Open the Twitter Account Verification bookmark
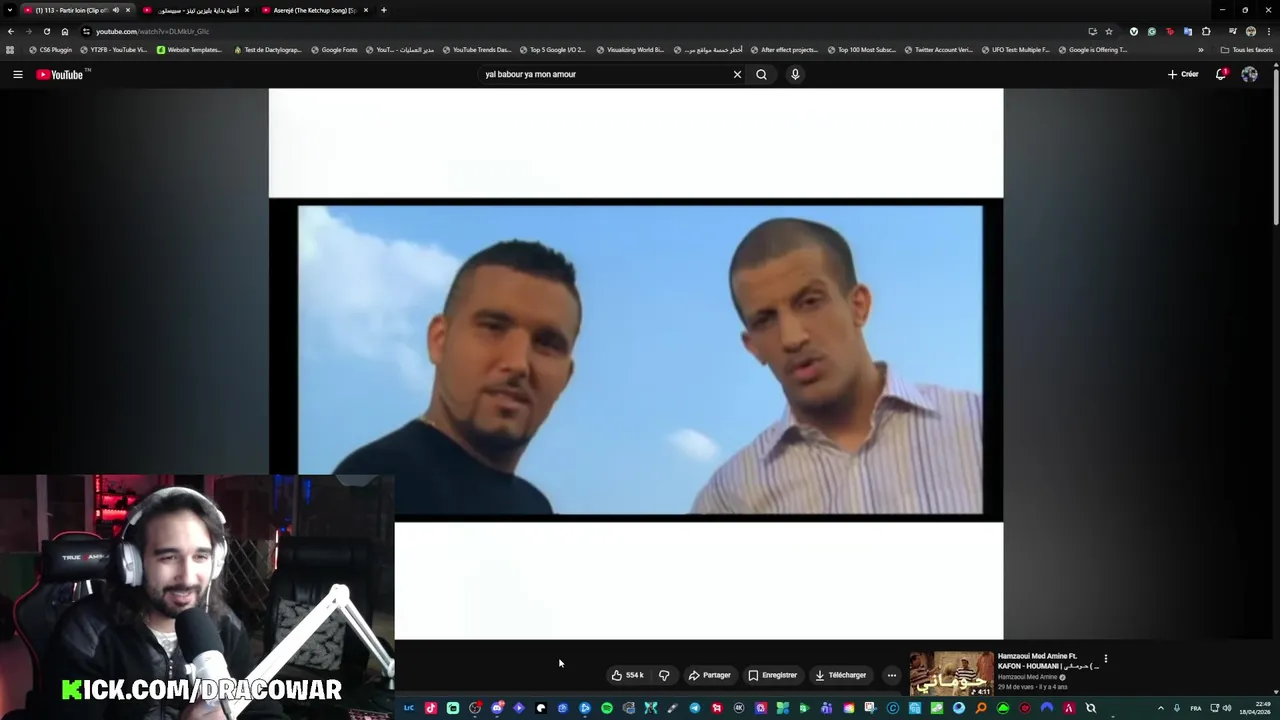Viewport: 1280px width, 720px height. tap(938, 50)
